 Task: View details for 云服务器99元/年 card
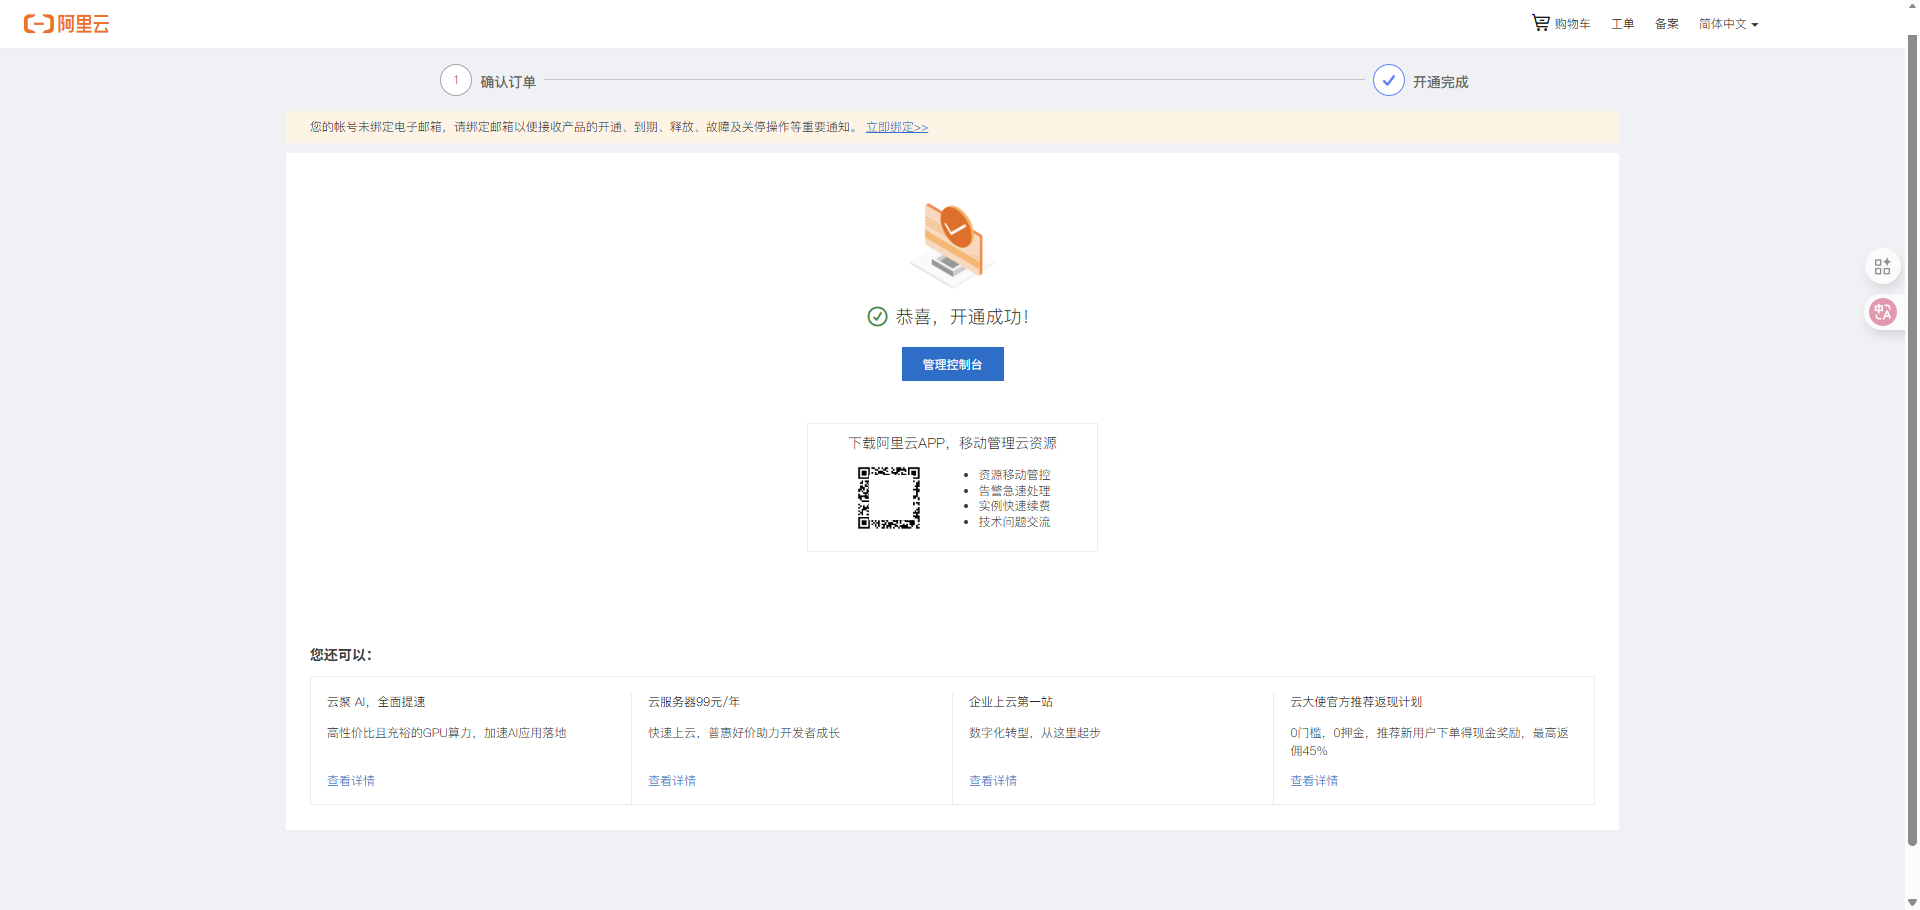pos(672,781)
